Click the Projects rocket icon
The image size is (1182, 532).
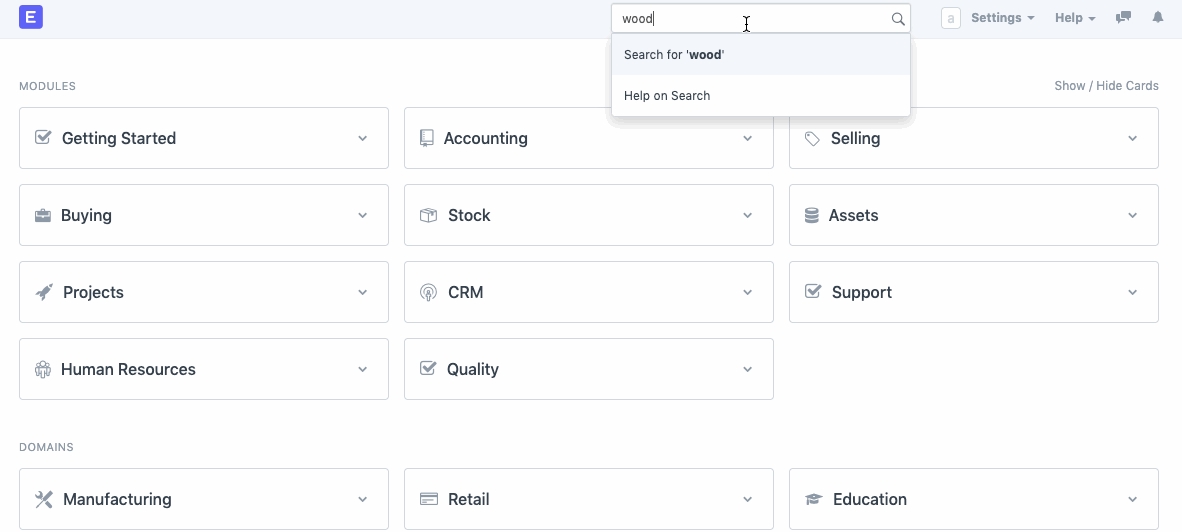(44, 292)
